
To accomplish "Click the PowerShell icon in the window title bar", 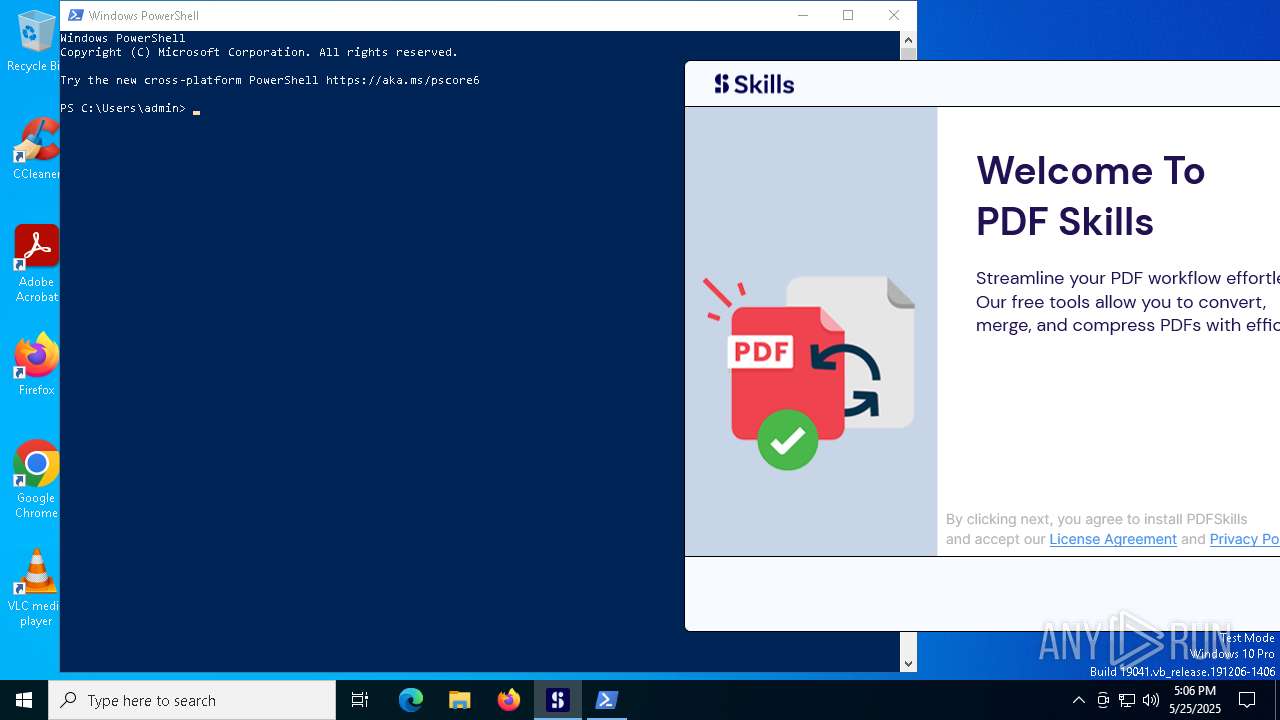I will [75, 15].
